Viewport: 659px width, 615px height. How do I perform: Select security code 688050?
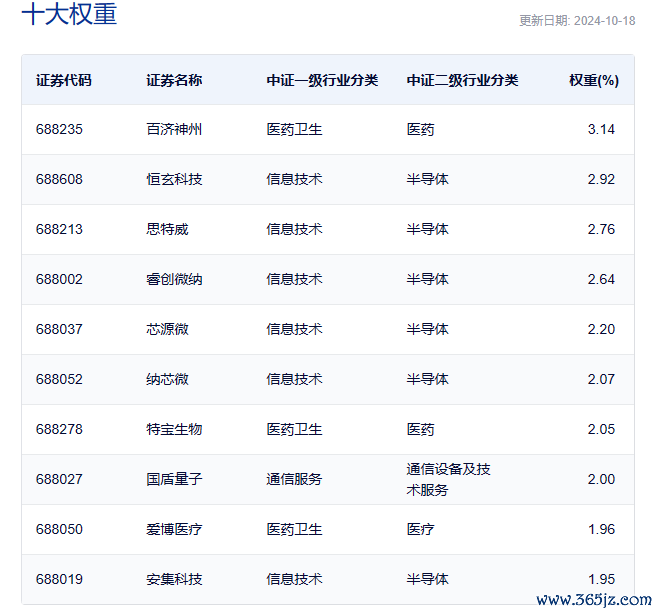coord(59,529)
